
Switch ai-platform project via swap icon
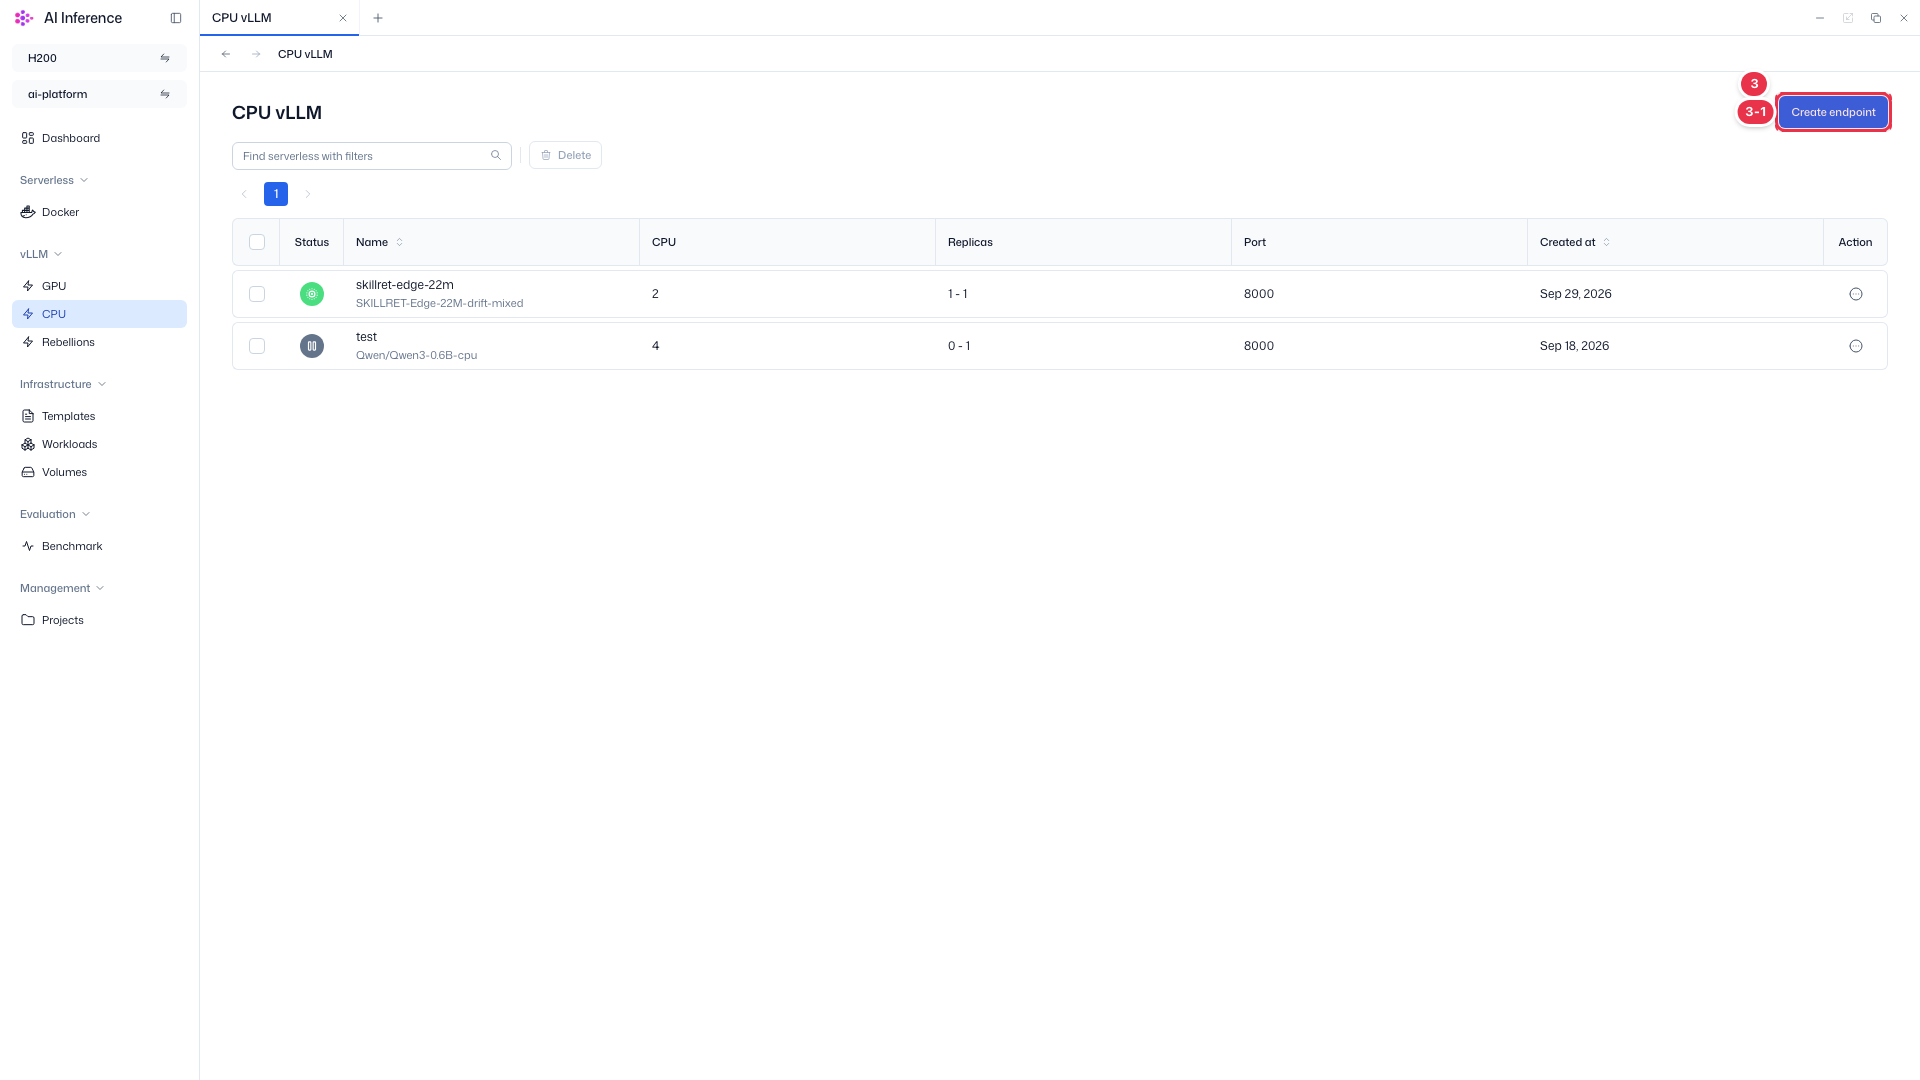[165, 94]
